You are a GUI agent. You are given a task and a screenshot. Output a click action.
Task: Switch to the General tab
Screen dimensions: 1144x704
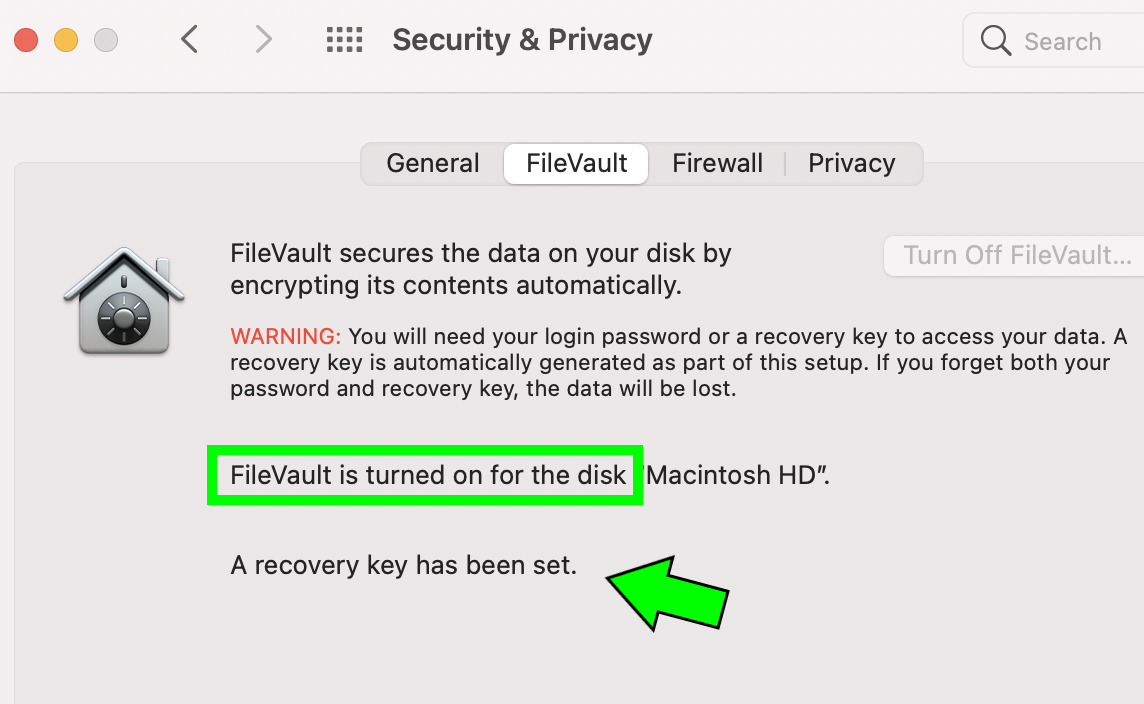(x=433, y=163)
